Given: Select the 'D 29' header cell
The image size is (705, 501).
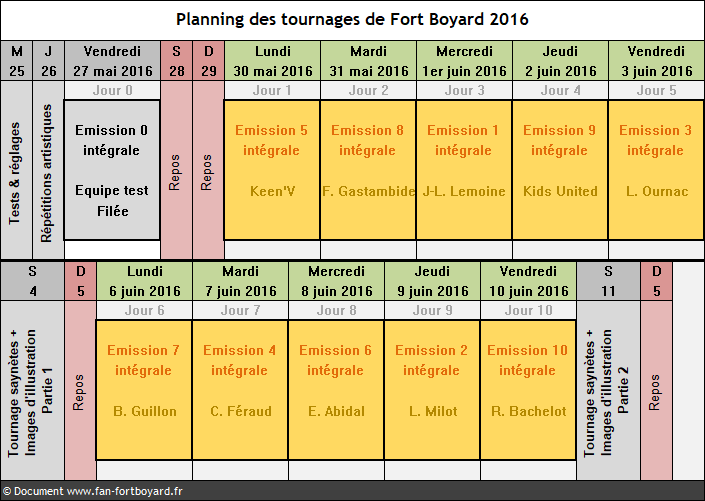Looking at the screenshot, I should click(209, 61).
